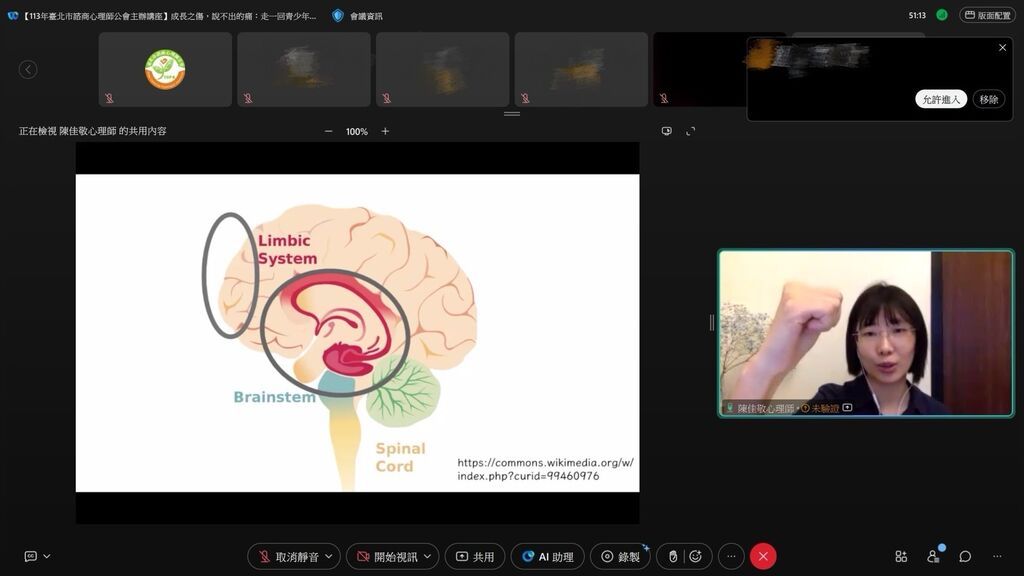Go to previous participants page arrow
This screenshot has width=1024, height=576.
tap(28, 69)
